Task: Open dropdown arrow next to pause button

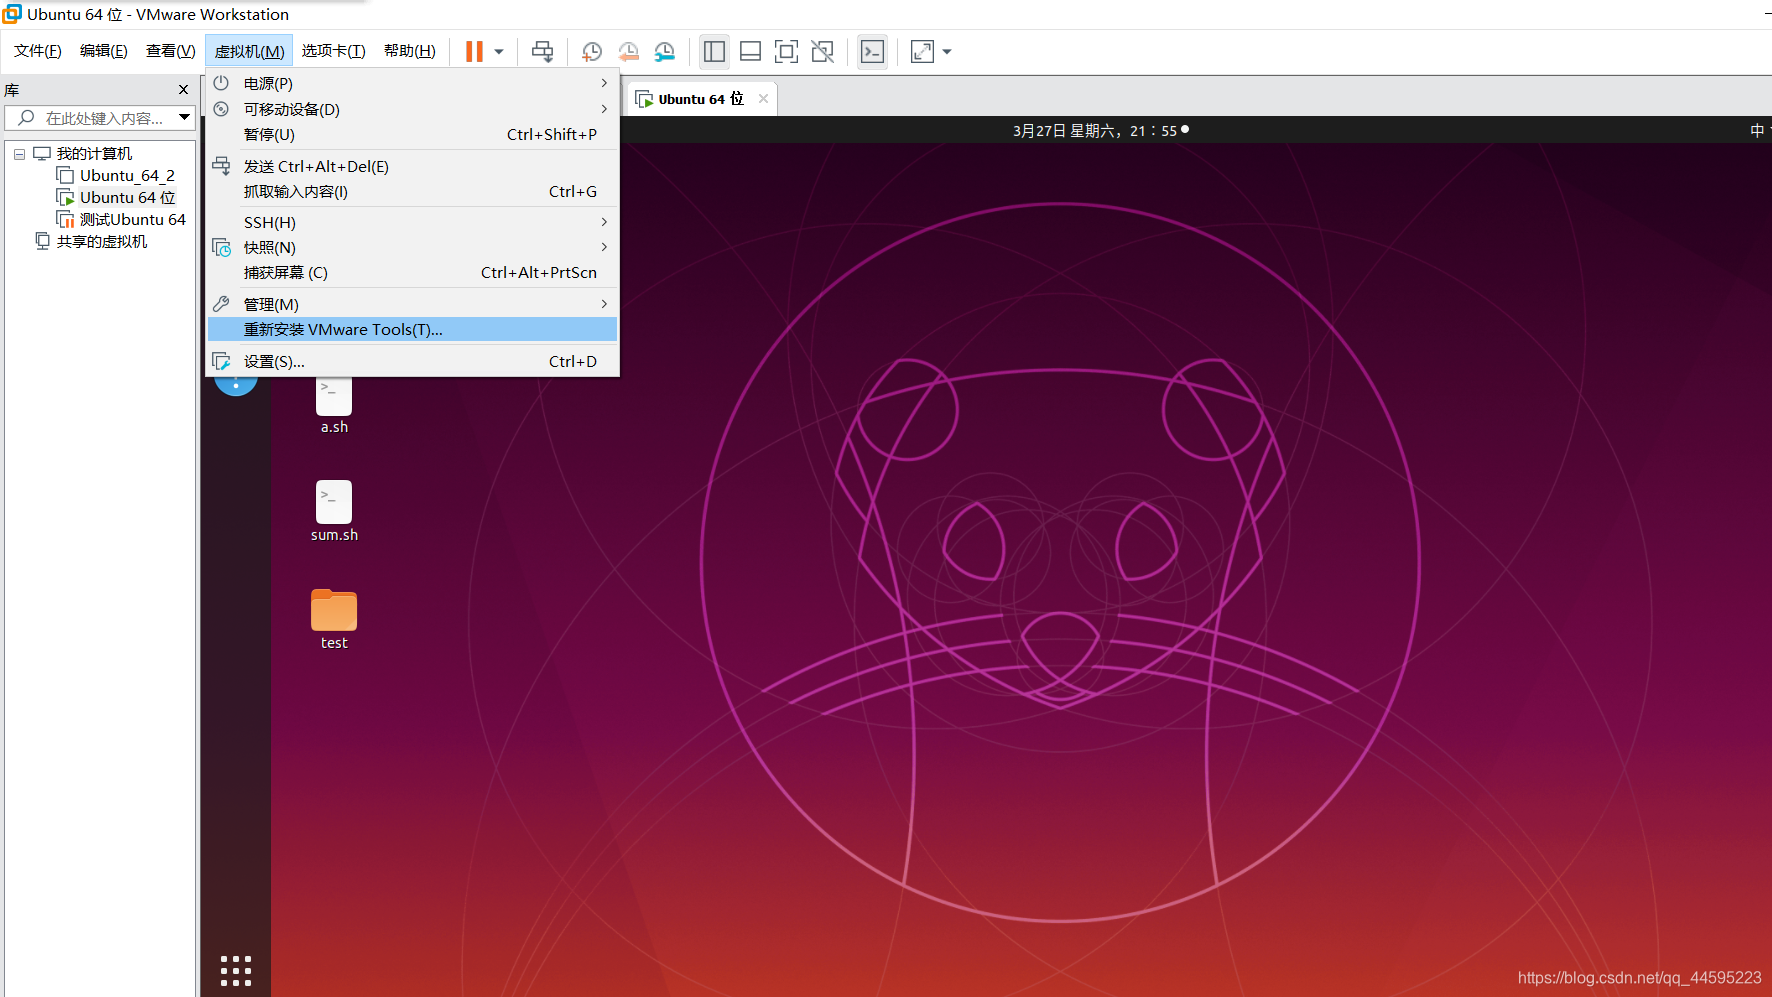Action: click(x=499, y=51)
